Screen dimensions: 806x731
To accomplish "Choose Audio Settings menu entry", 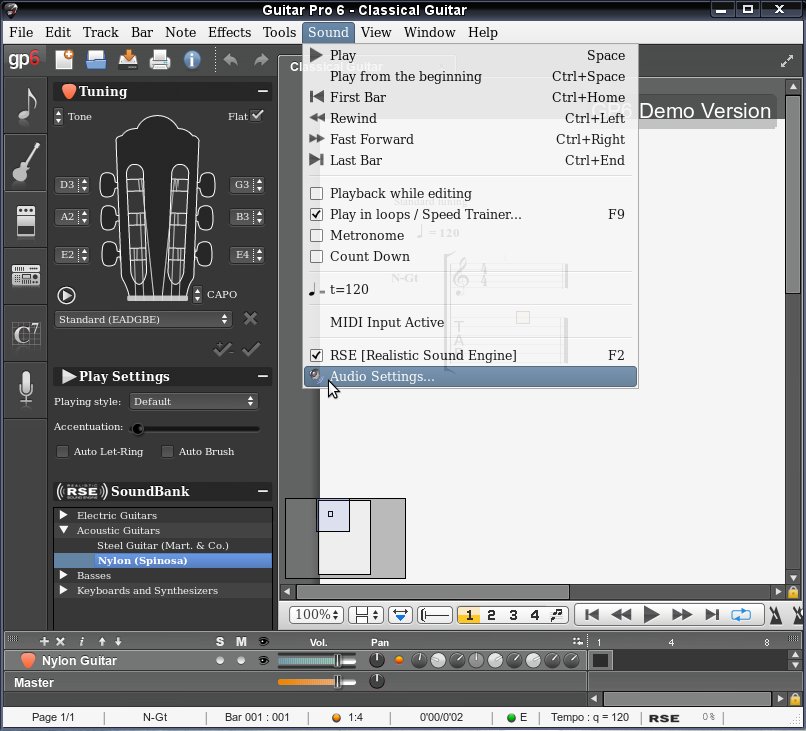I will click(470, 376).
